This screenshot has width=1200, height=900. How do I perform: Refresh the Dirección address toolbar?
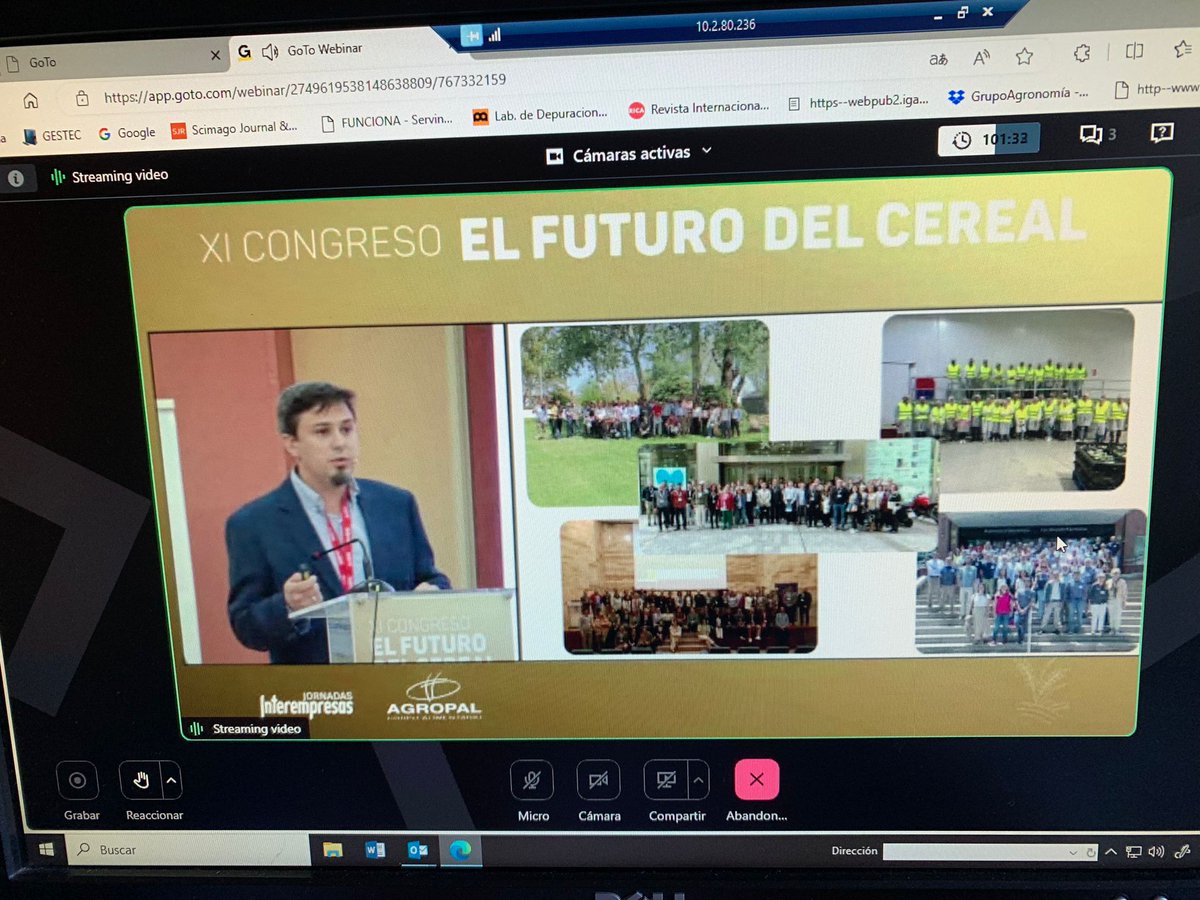[1091, 853]
